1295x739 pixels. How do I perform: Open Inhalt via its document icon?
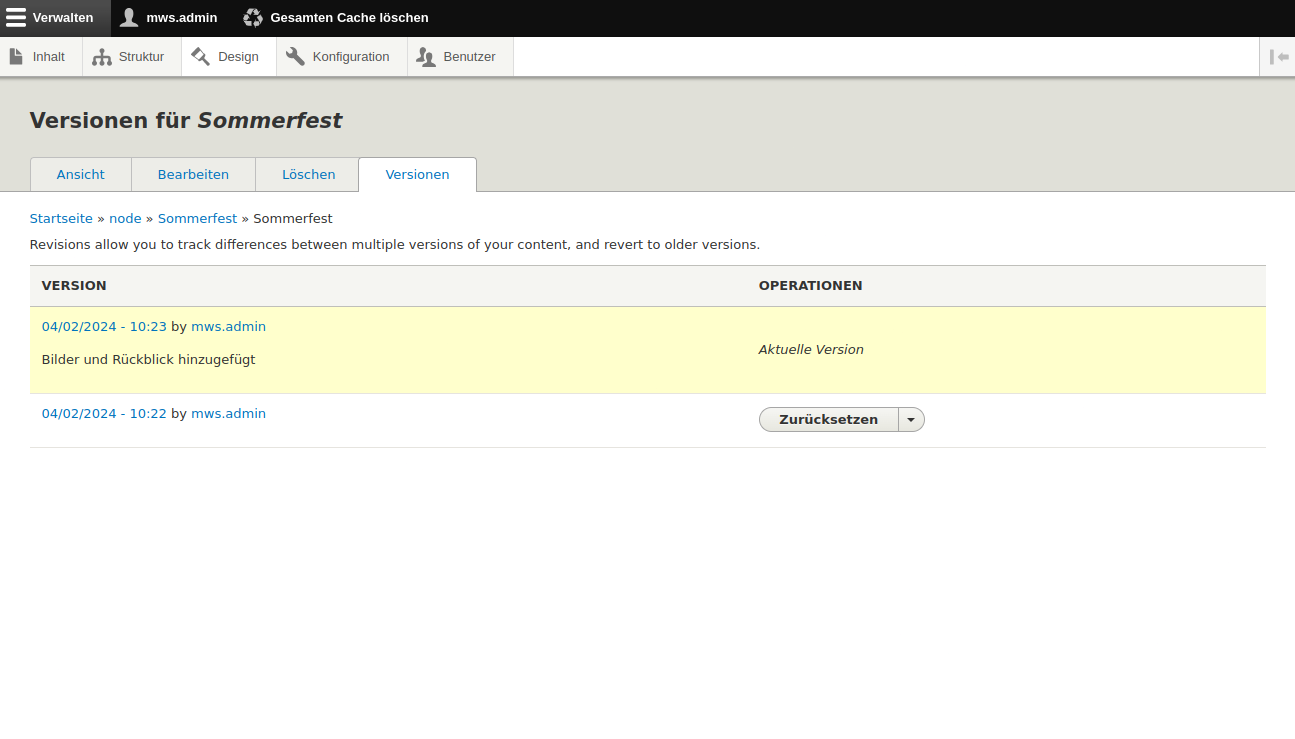click(16, 57)
